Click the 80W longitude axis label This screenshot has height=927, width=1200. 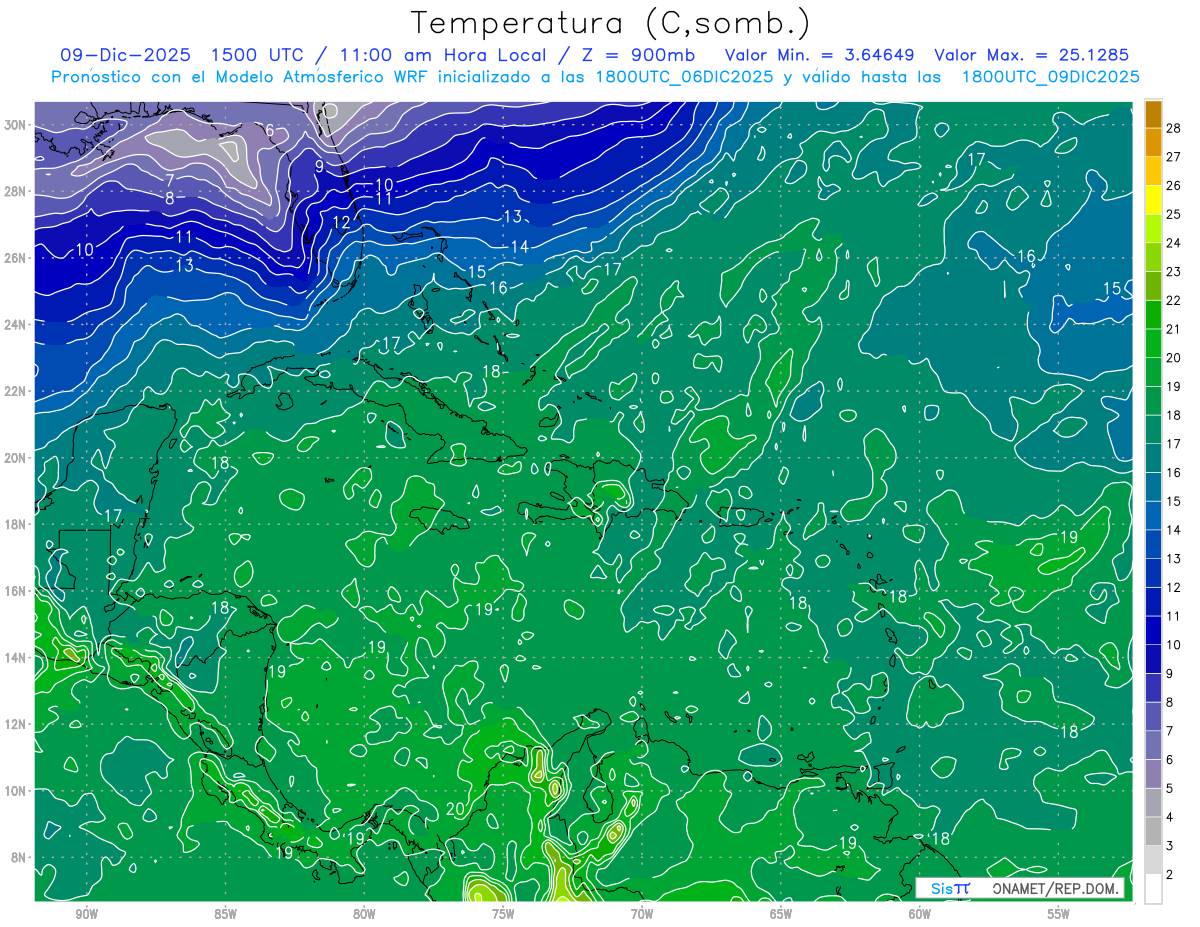364,914
